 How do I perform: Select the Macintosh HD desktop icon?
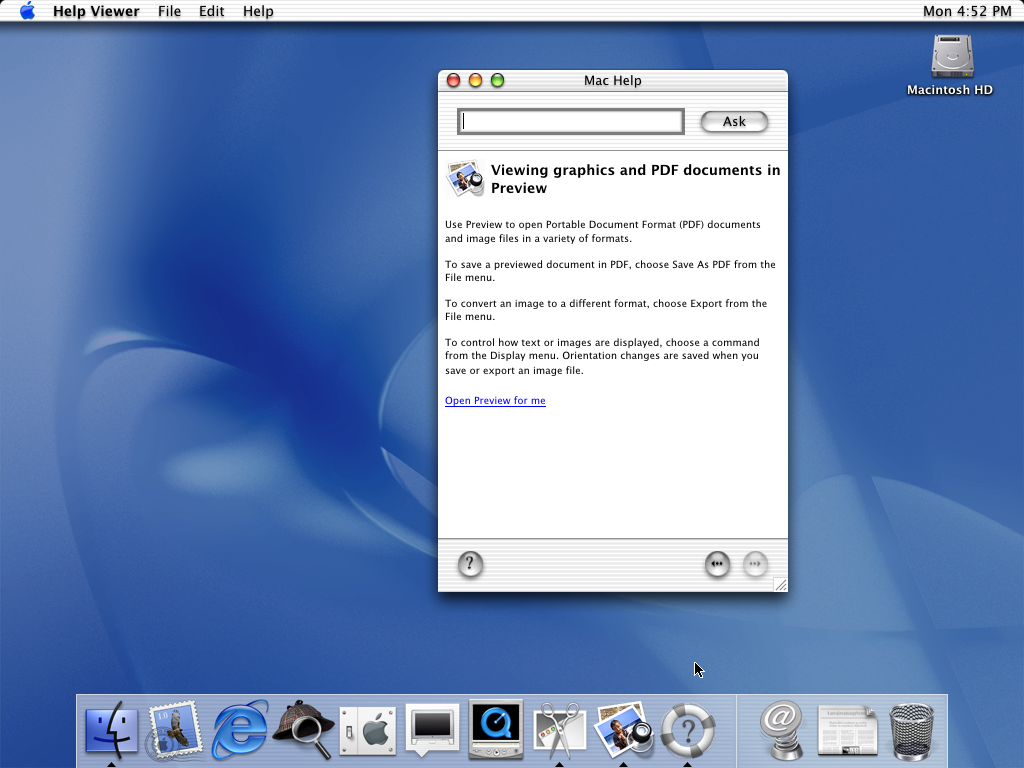951,65
